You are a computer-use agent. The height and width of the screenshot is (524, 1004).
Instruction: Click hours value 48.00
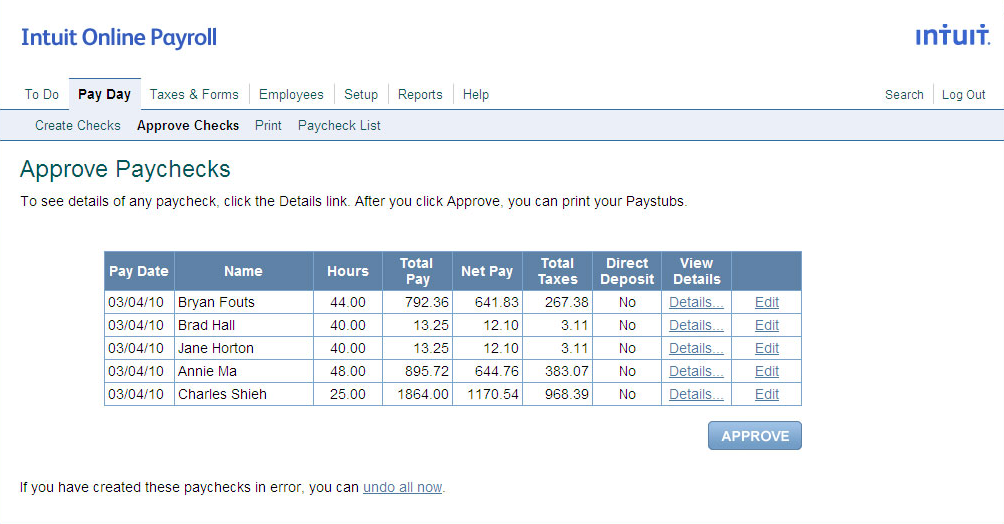click(348, 372)
